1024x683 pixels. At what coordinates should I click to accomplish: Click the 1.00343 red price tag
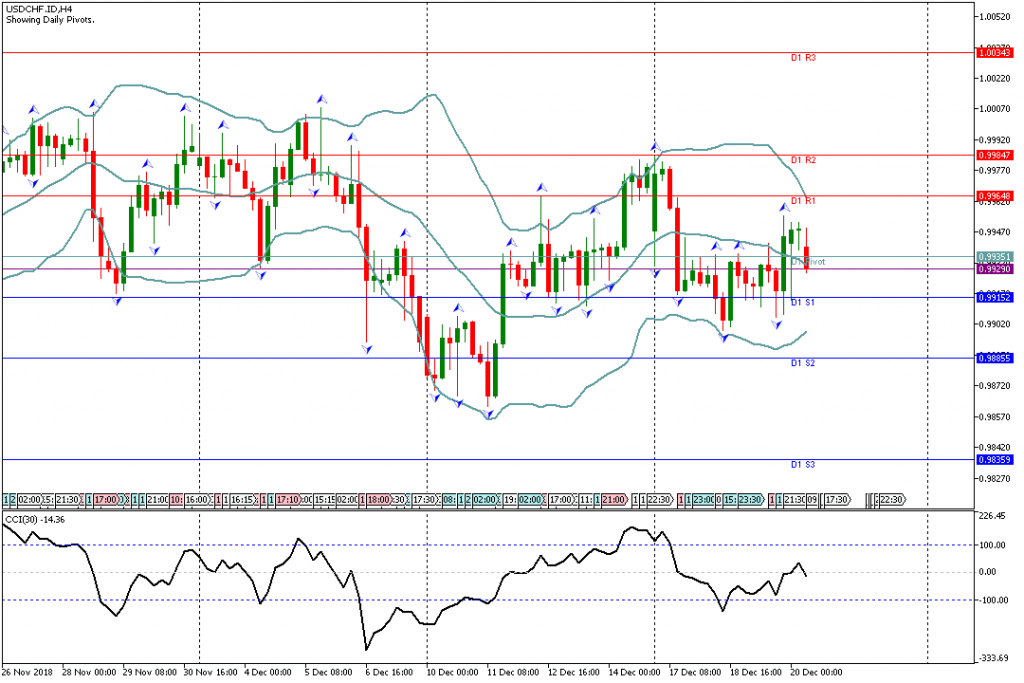(996, 52)
